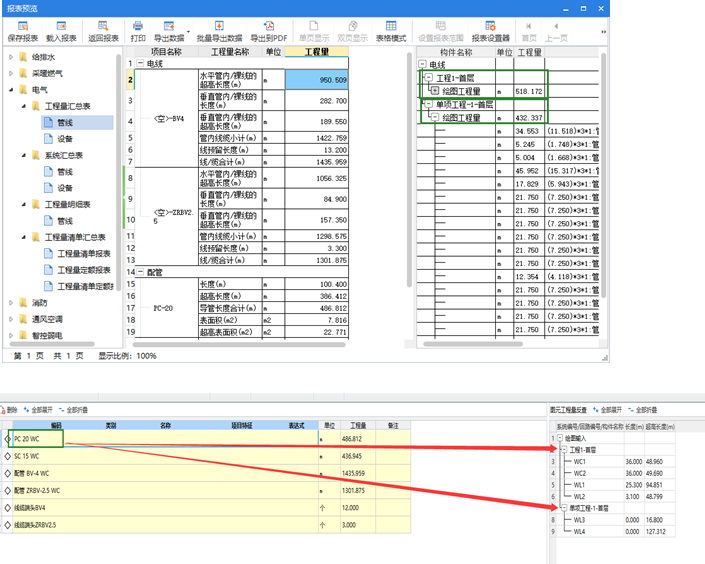Open 工程量清单报表 in the tree
Viewport: 705px width, 564px height.
coord(83,254)
